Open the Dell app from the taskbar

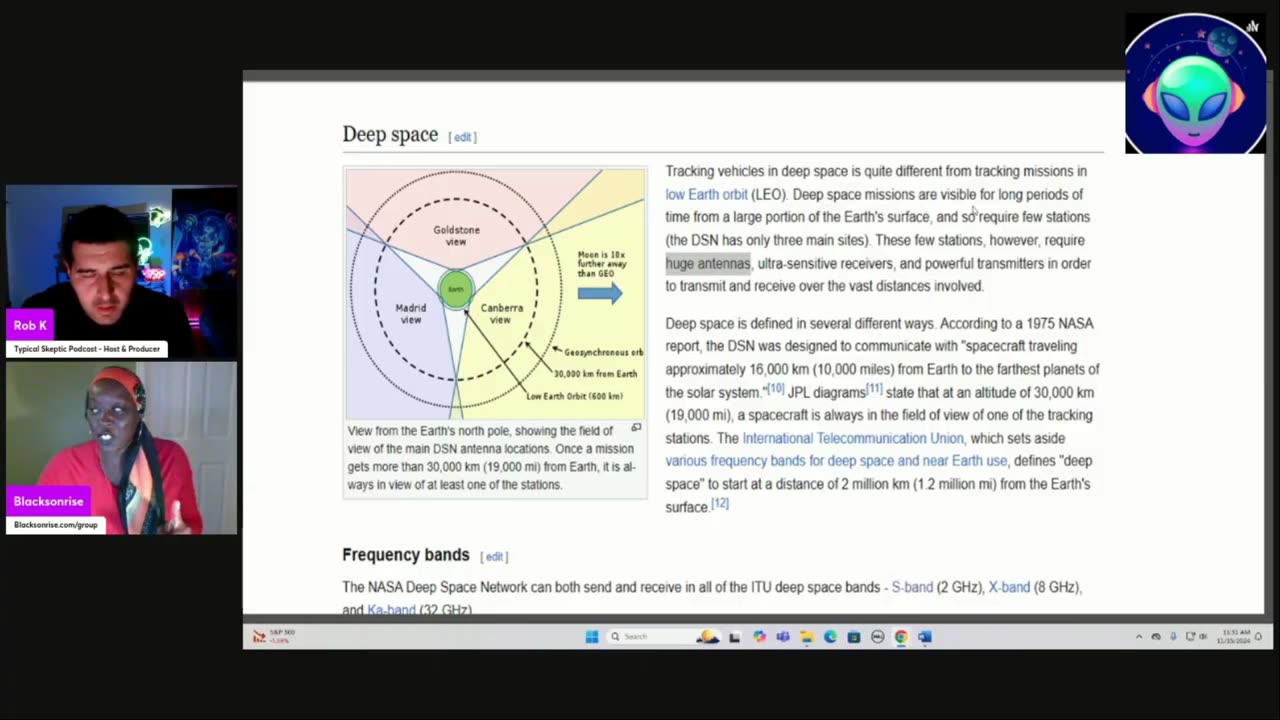(877, 636)
